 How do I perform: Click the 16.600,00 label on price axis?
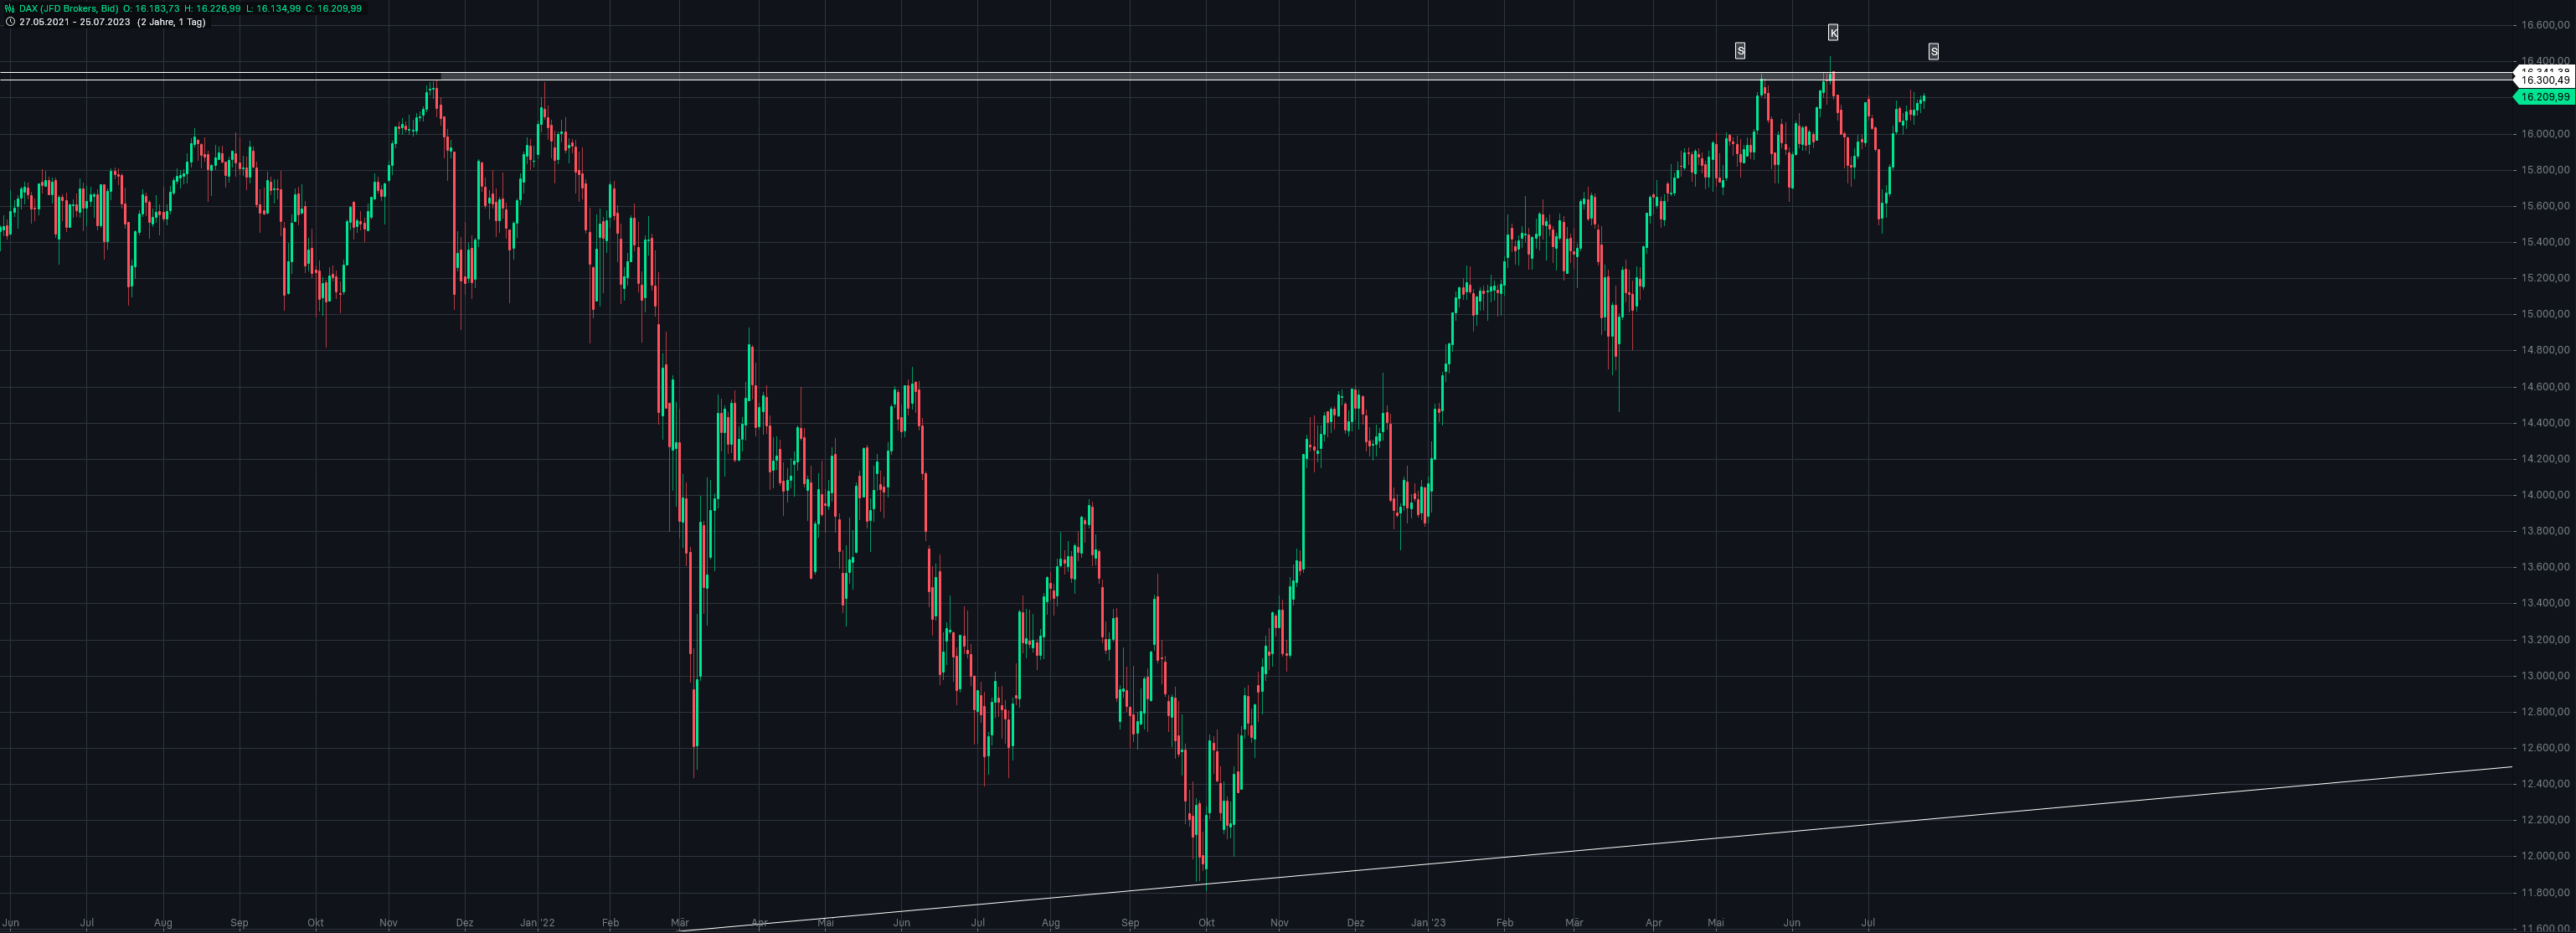[x=2545, y=25]
